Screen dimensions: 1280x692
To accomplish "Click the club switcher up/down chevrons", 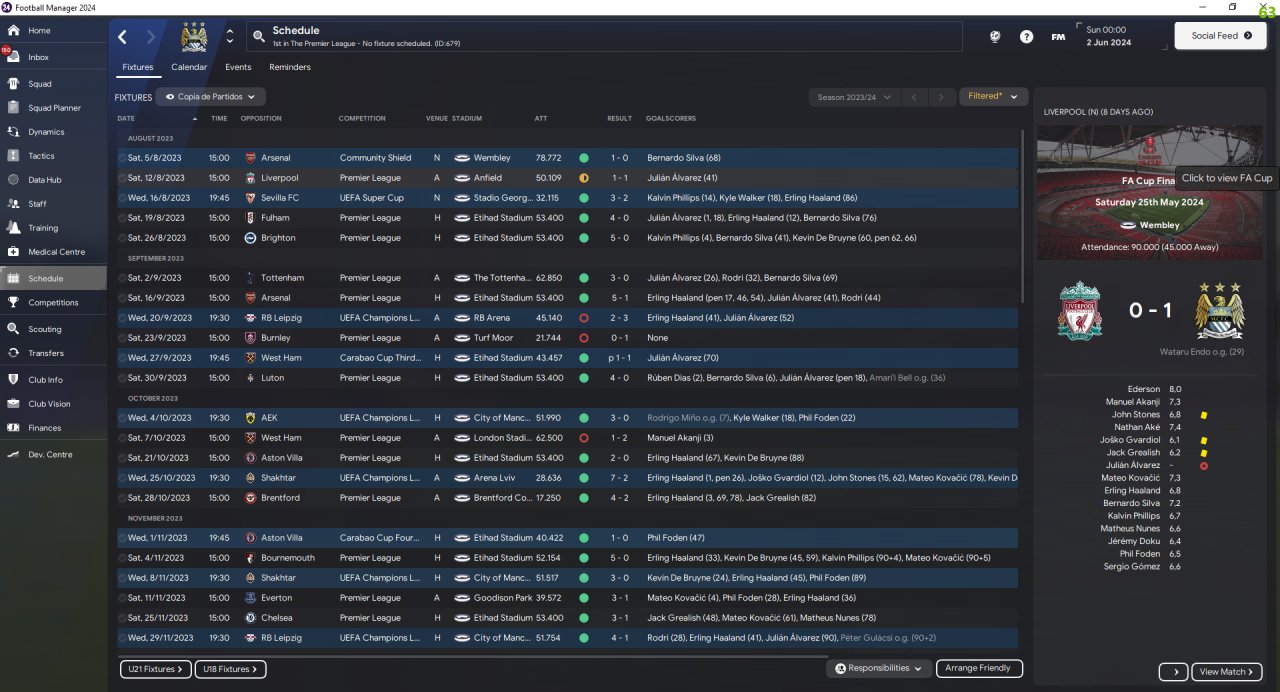I will click(230, 37).
